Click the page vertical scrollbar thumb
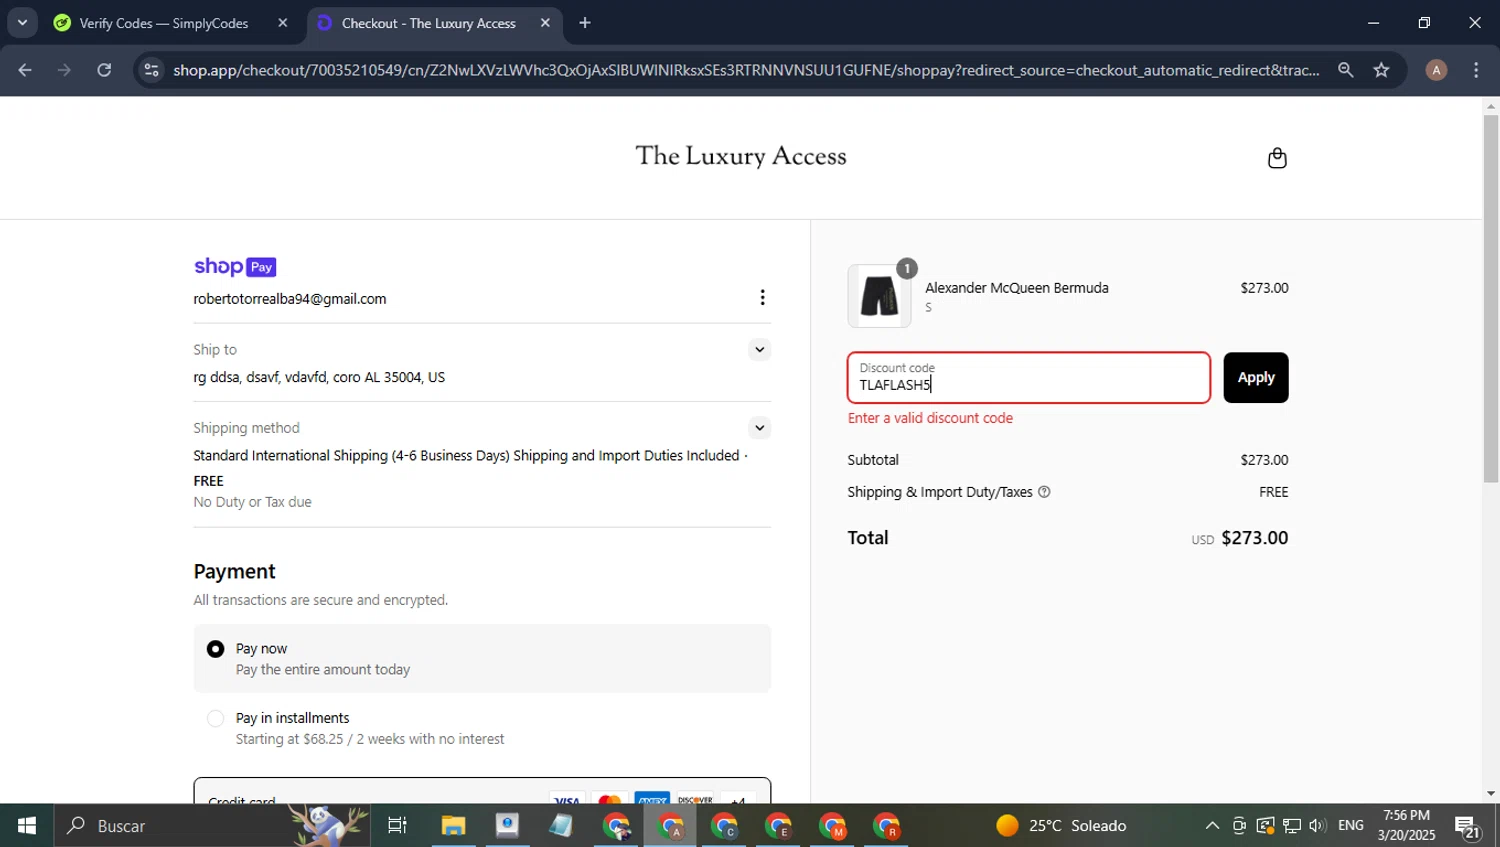 1491,299
